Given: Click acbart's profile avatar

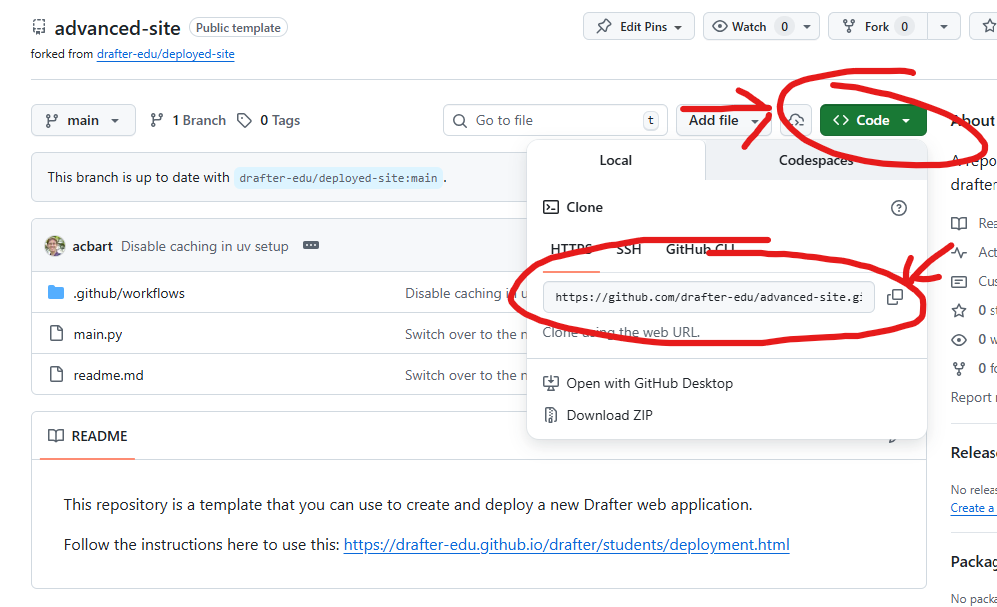Looking at the screenshot, I should (x=58, y=245).
